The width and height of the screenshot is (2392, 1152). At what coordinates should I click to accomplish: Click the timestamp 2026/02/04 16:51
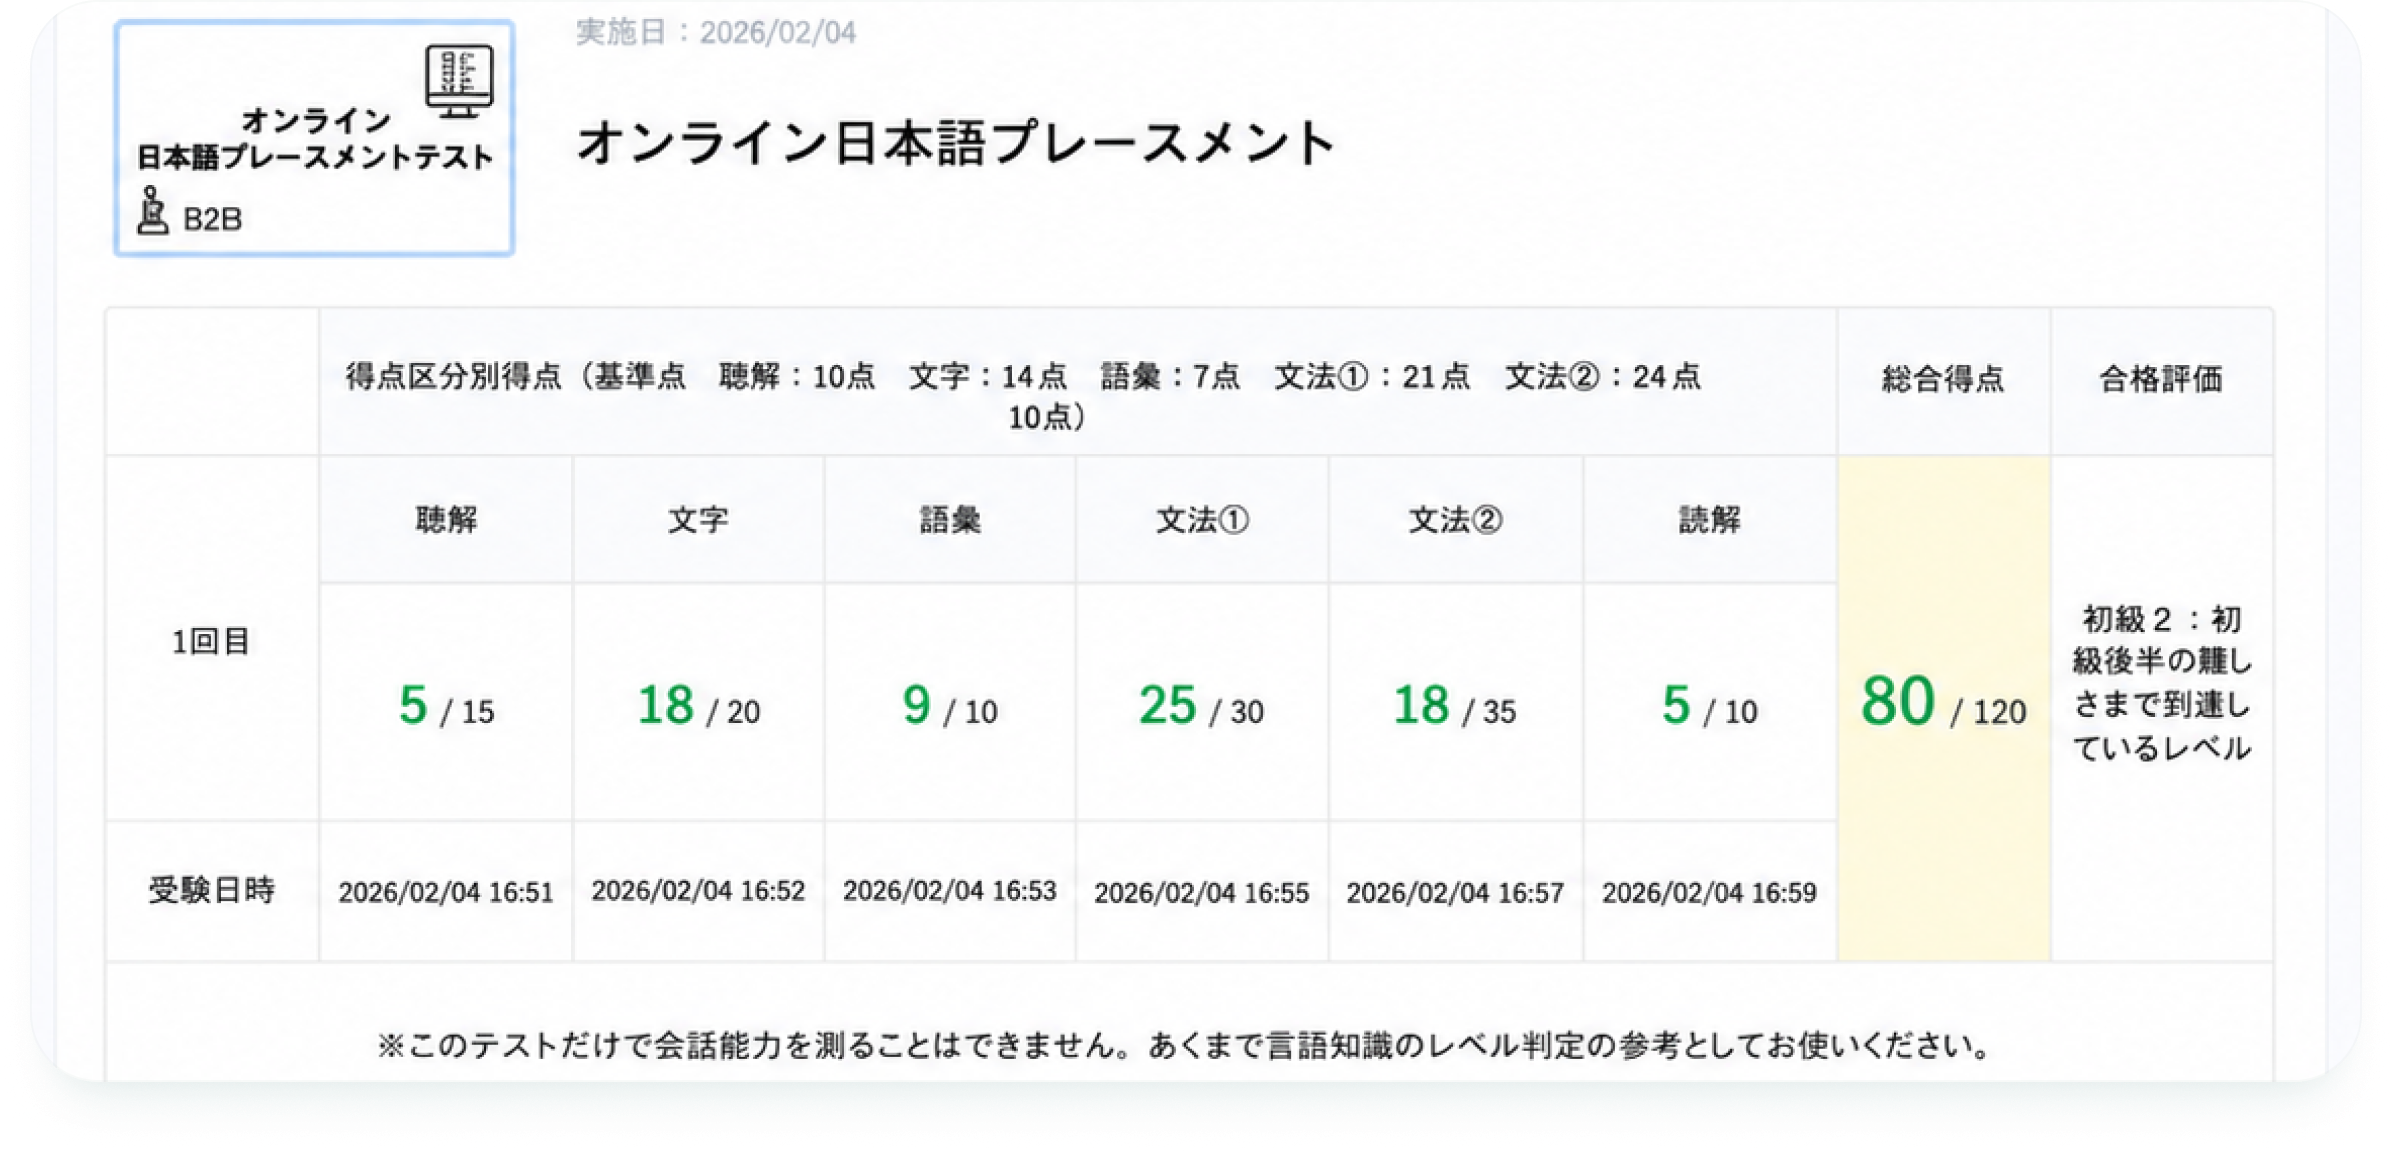tap(446, 892)
